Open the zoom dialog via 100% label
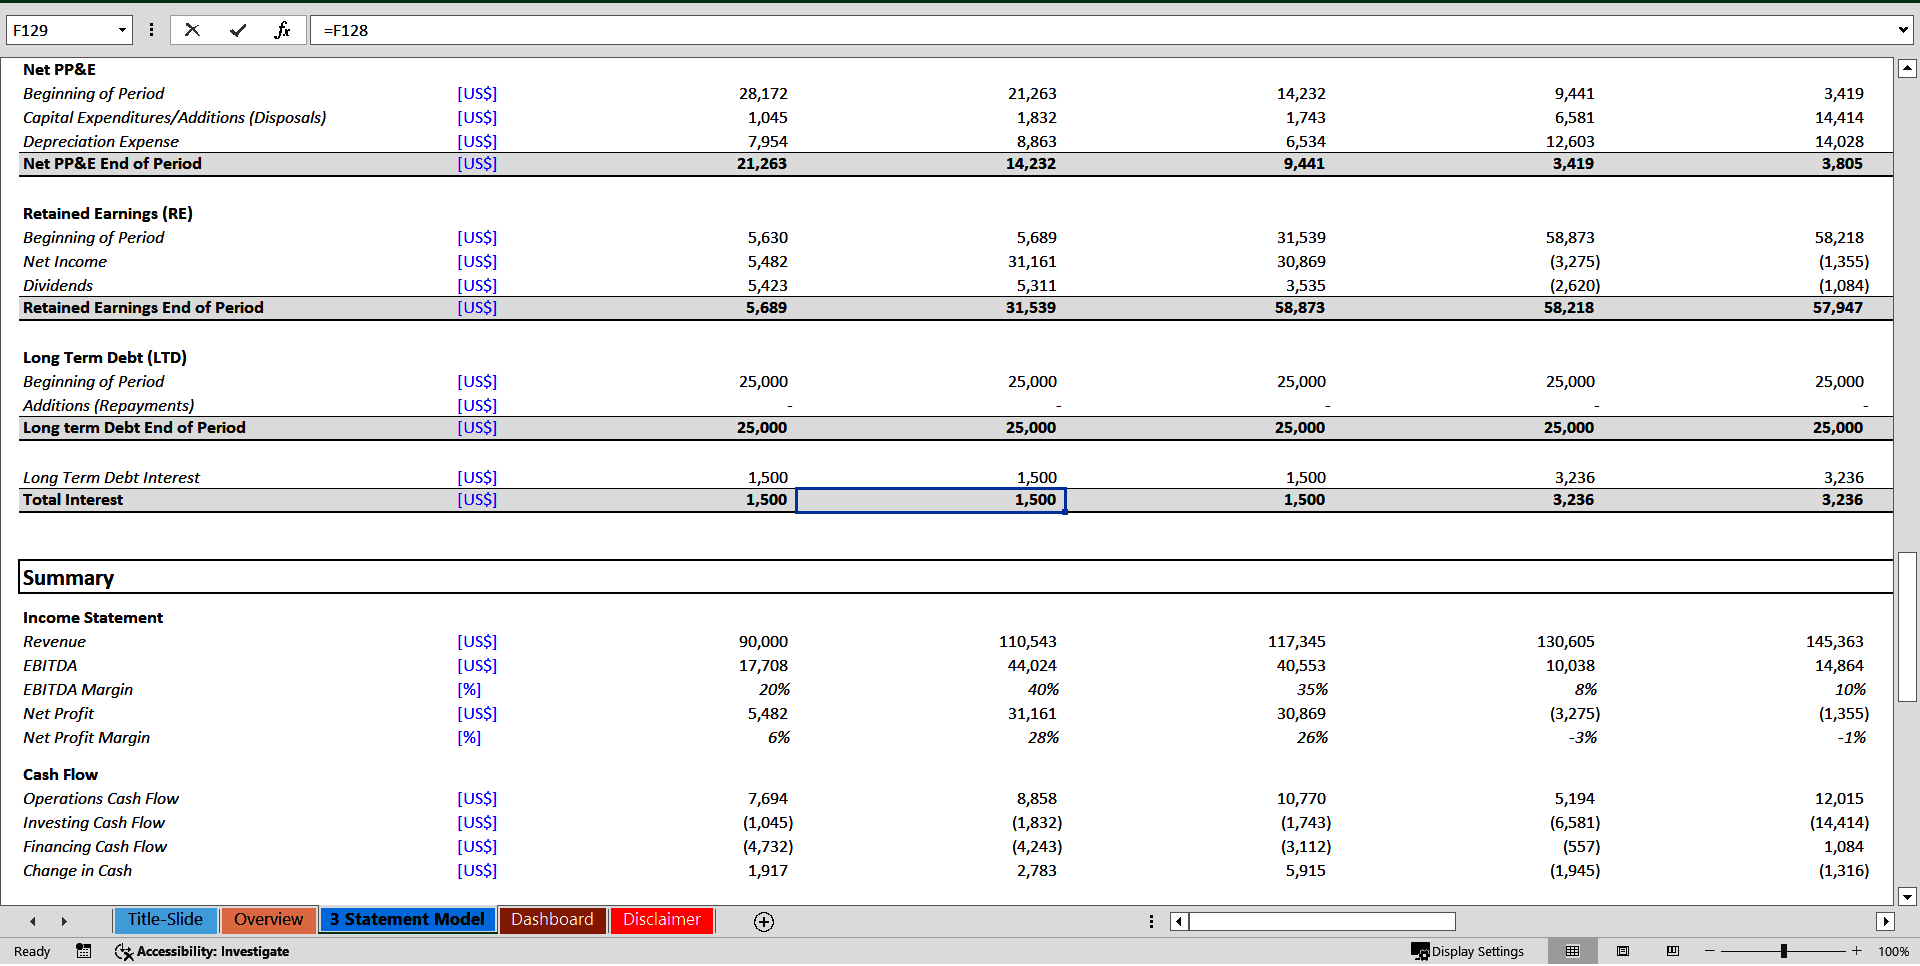 [x=1893, y=951]
